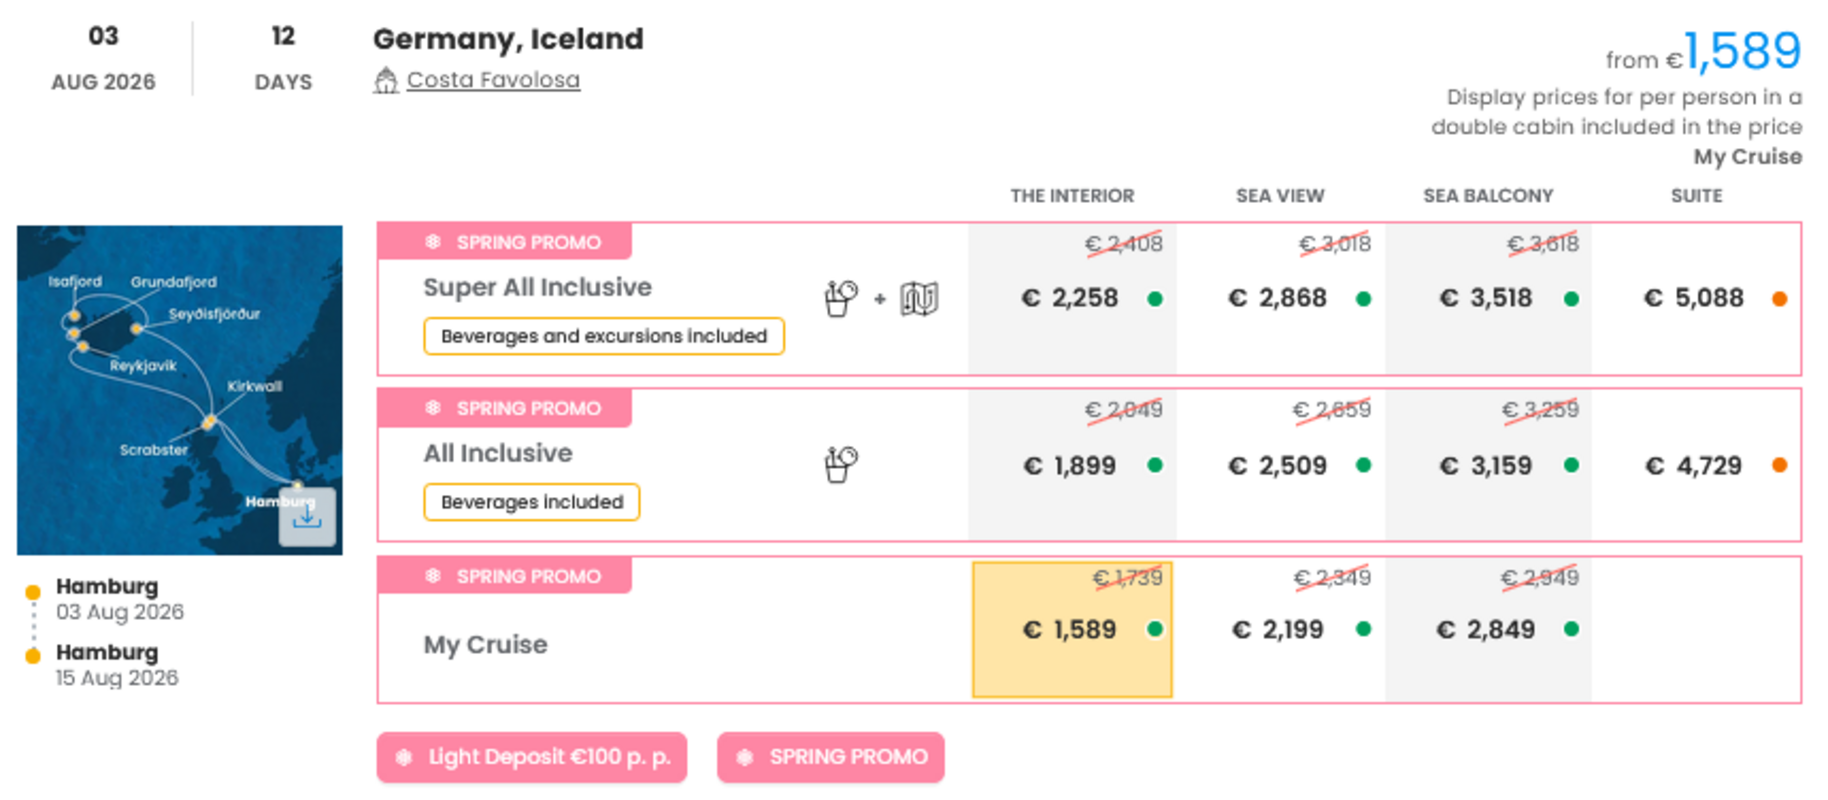Click the excursions map icon in Super All Inclusive
The height and width of the screenshot is (800, 1828).
(919, 298)
